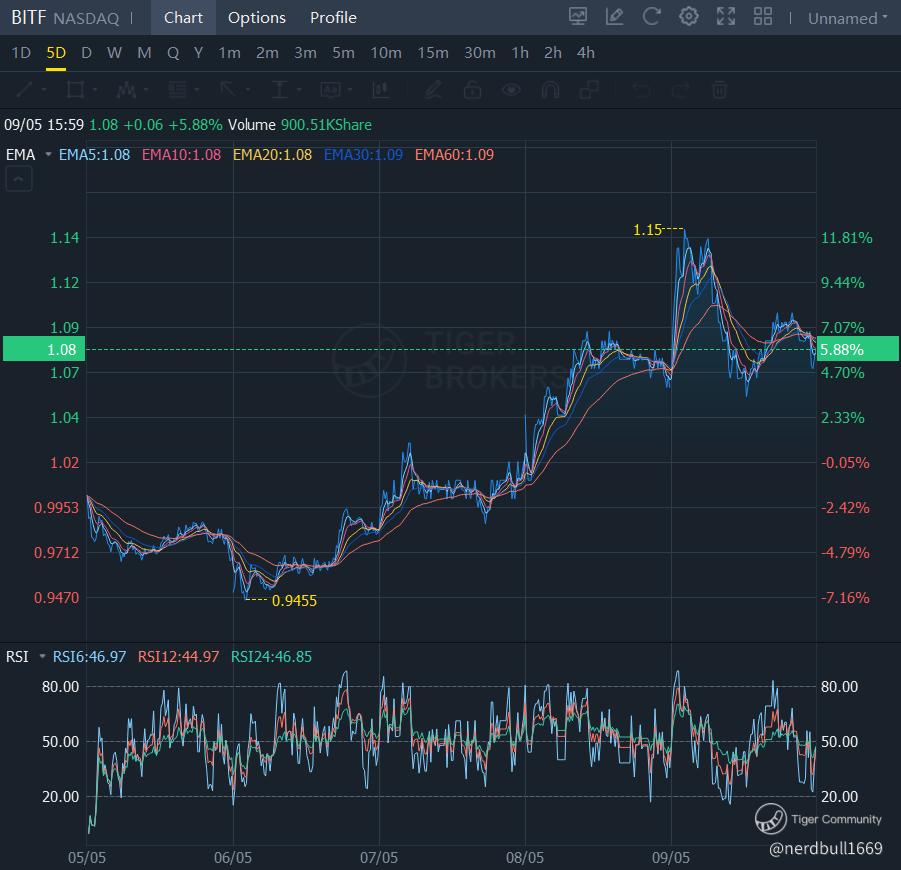
Task: Toggle drawing visibility with eye icon
Action: (x=511, y=90)
